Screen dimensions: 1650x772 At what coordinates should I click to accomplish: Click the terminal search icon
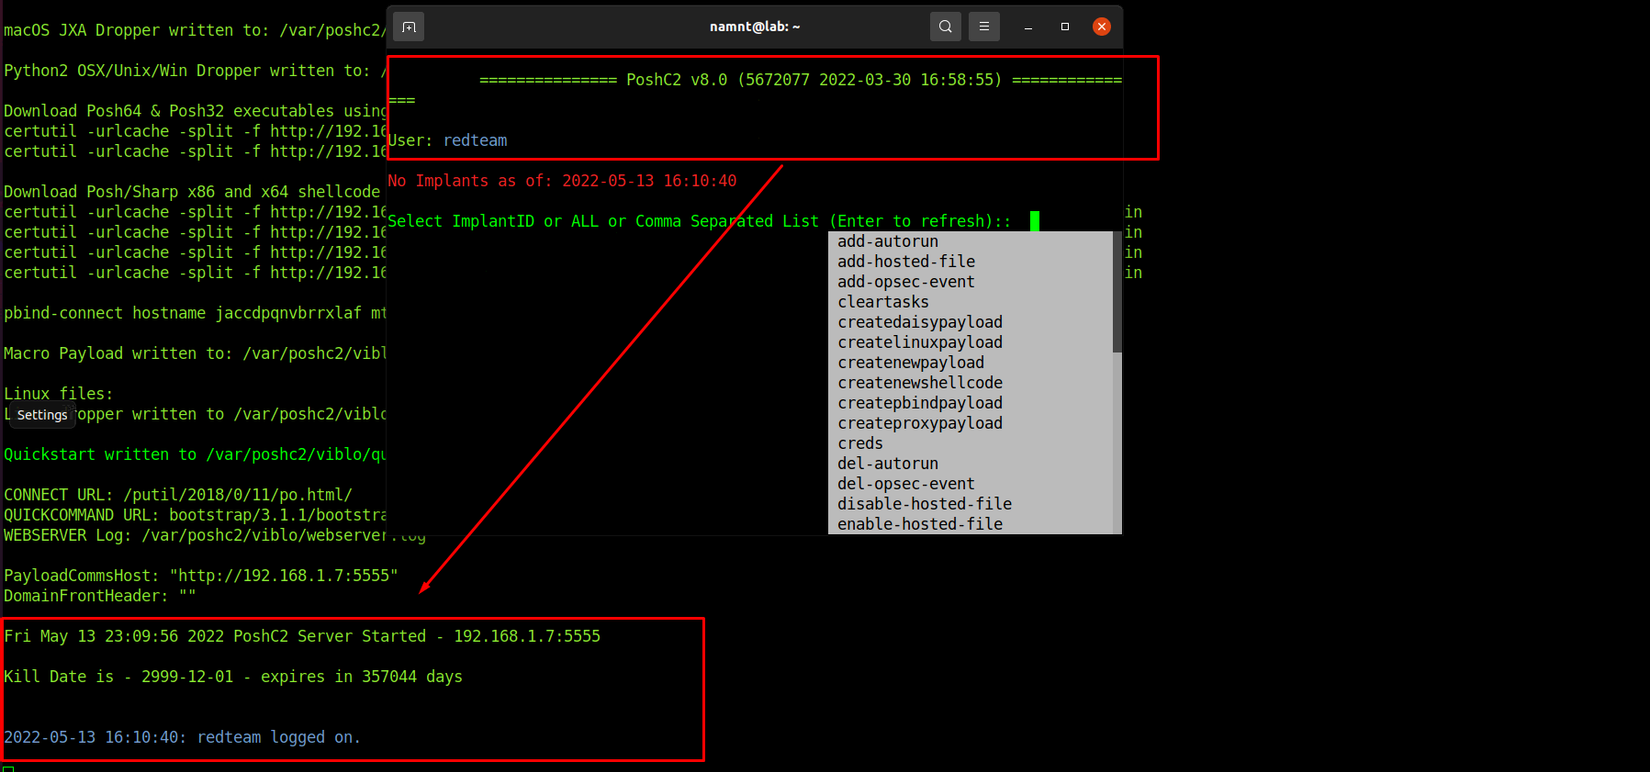(945, 27)
